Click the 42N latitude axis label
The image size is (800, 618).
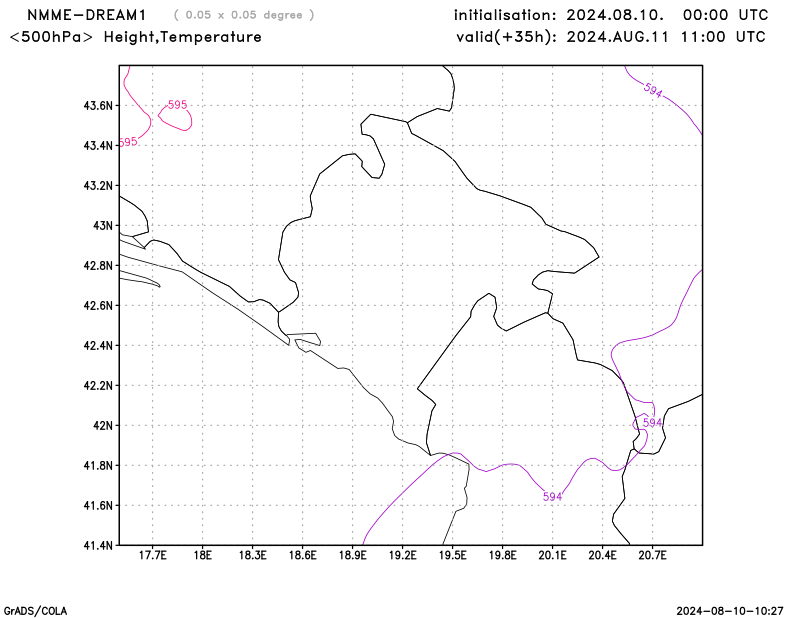(x=103, y=425)
